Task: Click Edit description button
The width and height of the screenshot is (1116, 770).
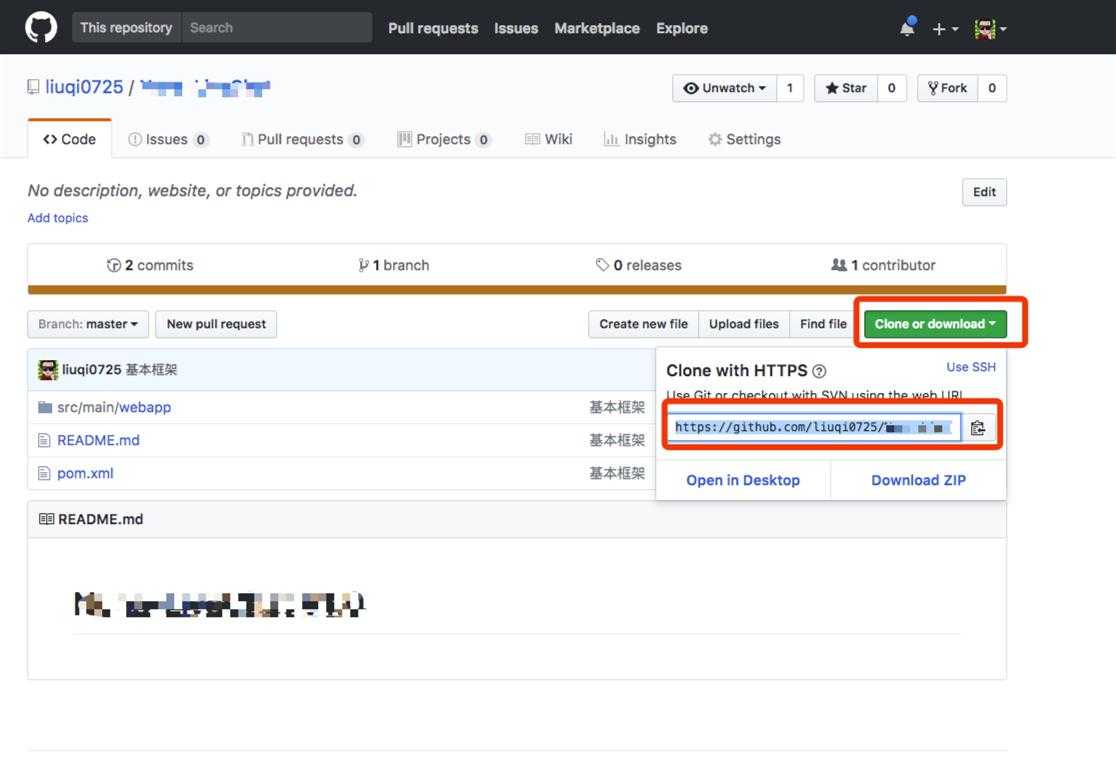Action: [x=984, y=192]
